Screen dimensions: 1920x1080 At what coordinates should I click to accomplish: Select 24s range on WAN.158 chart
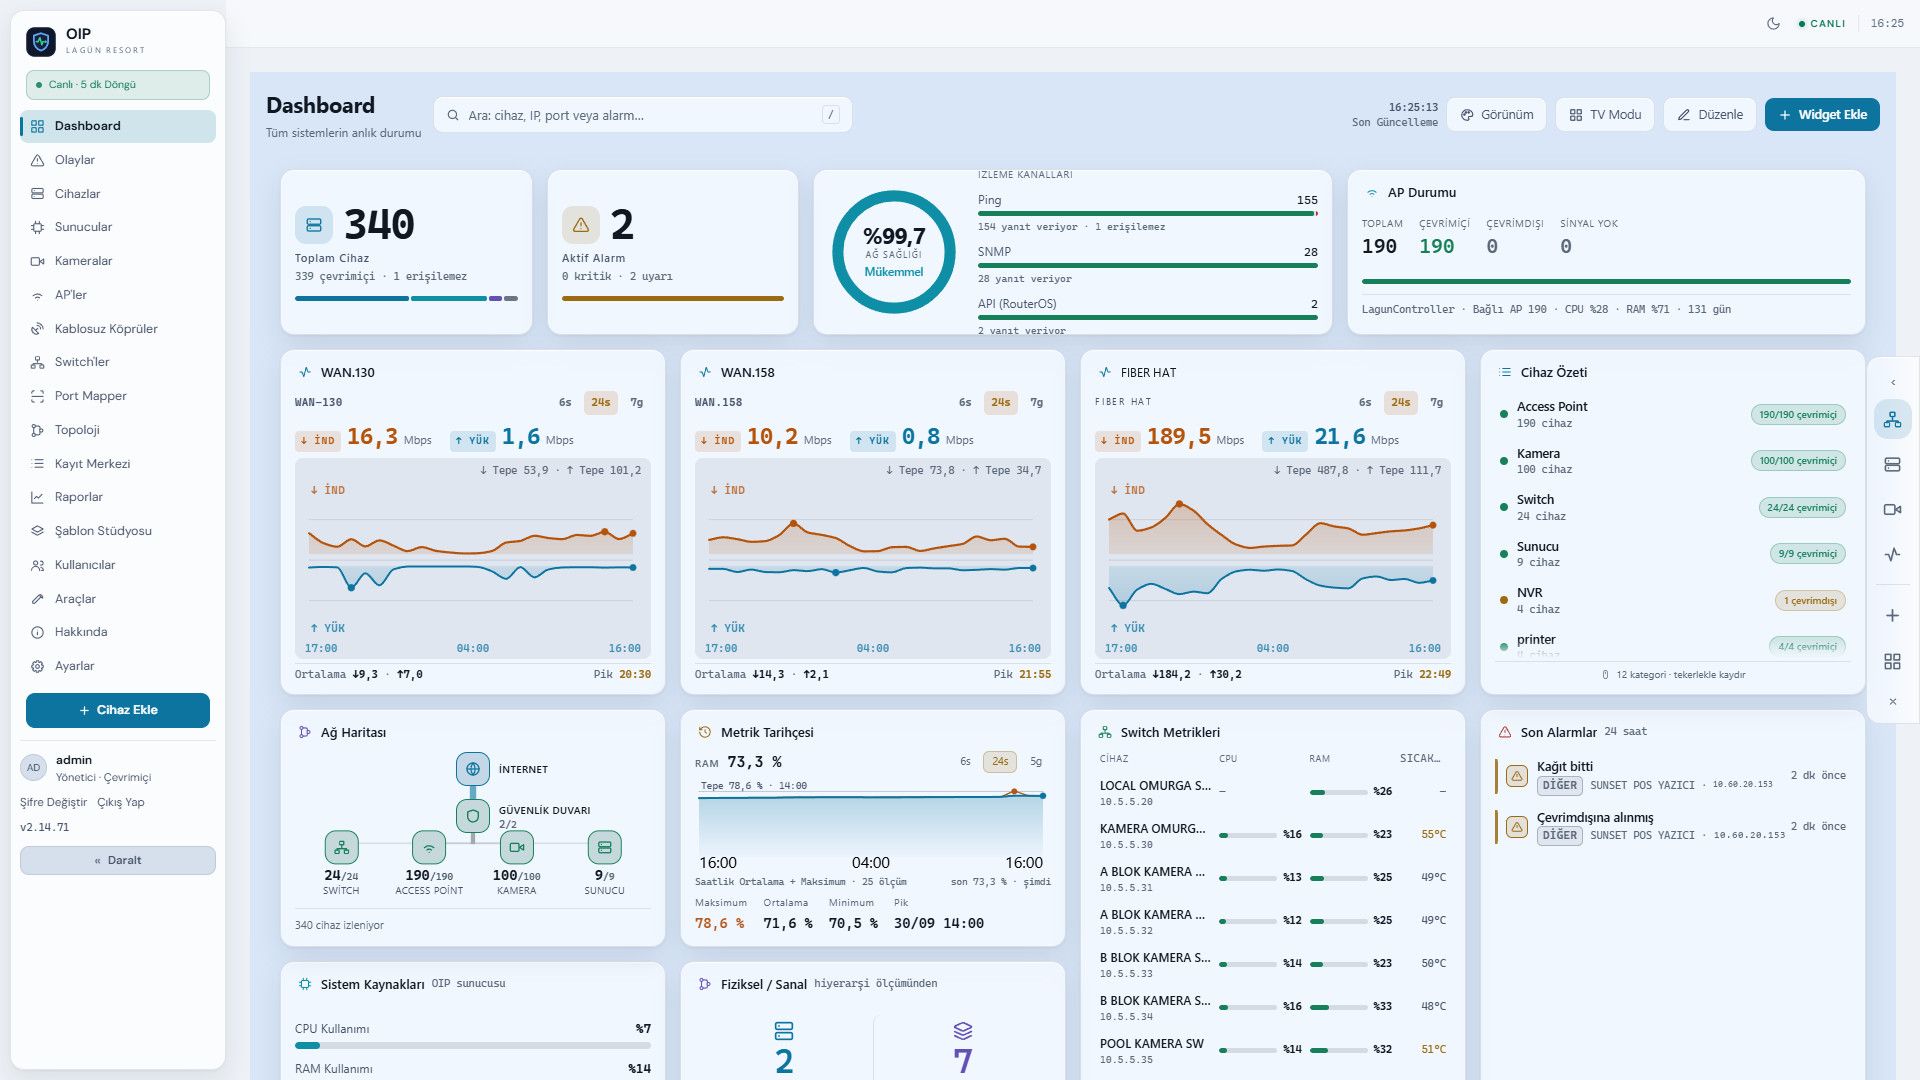(x=1000, y=402)
